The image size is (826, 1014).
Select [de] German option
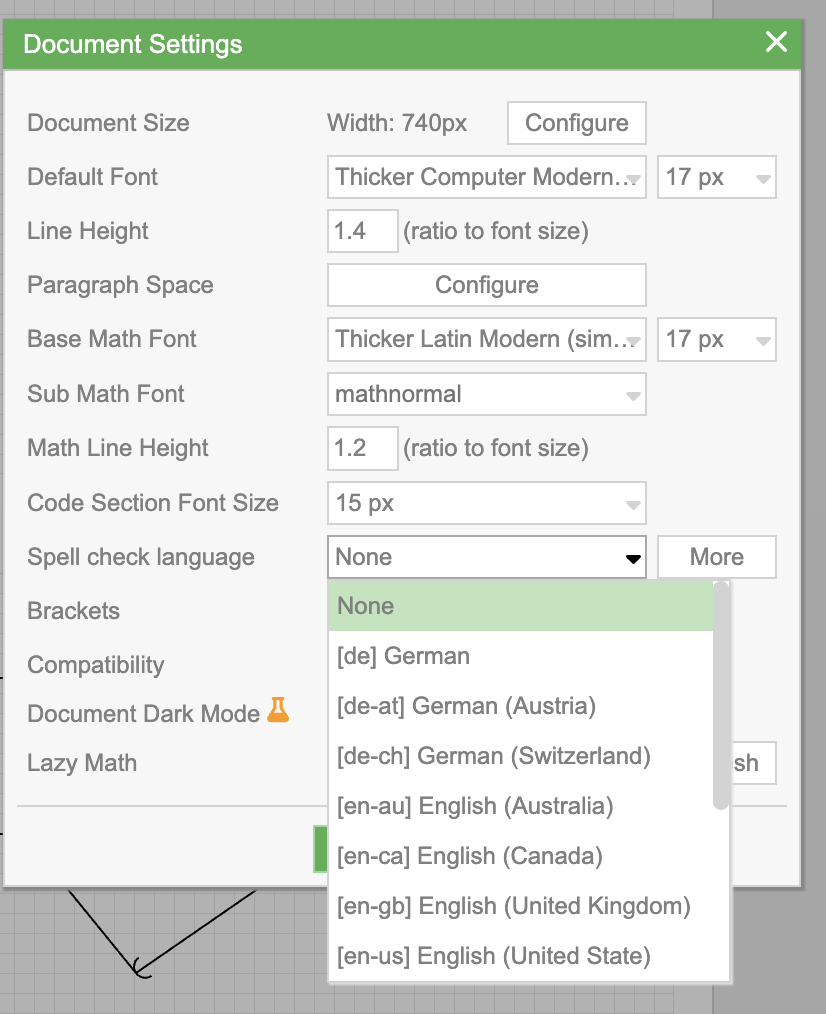pos(521,656)
